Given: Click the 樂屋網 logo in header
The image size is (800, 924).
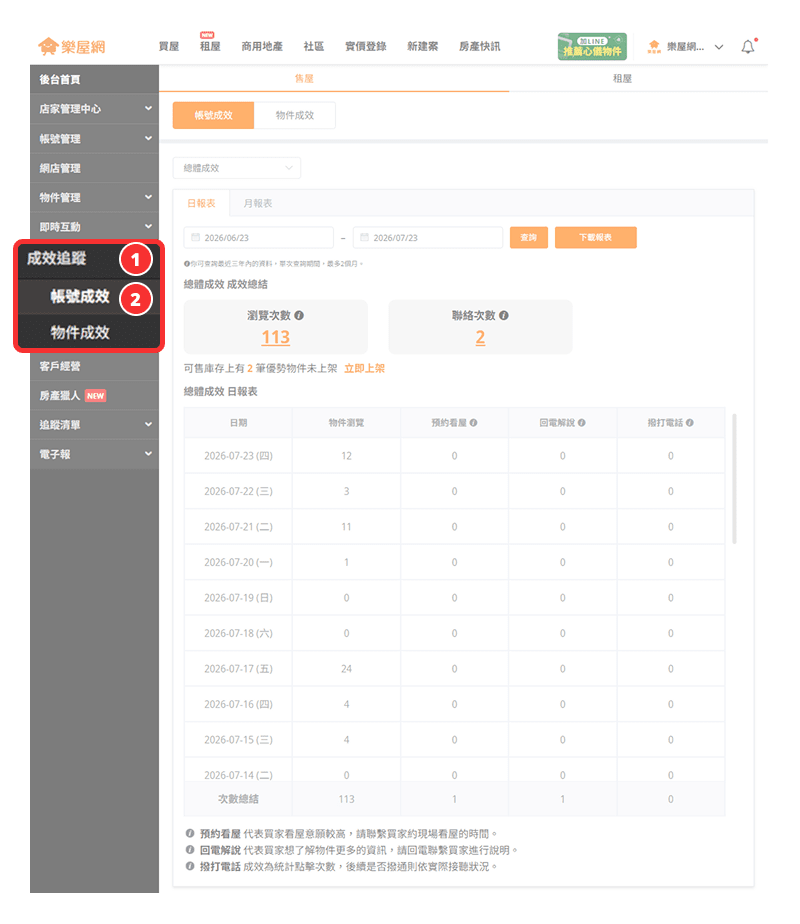Looking at the screenshot, I should pos(72,47).
